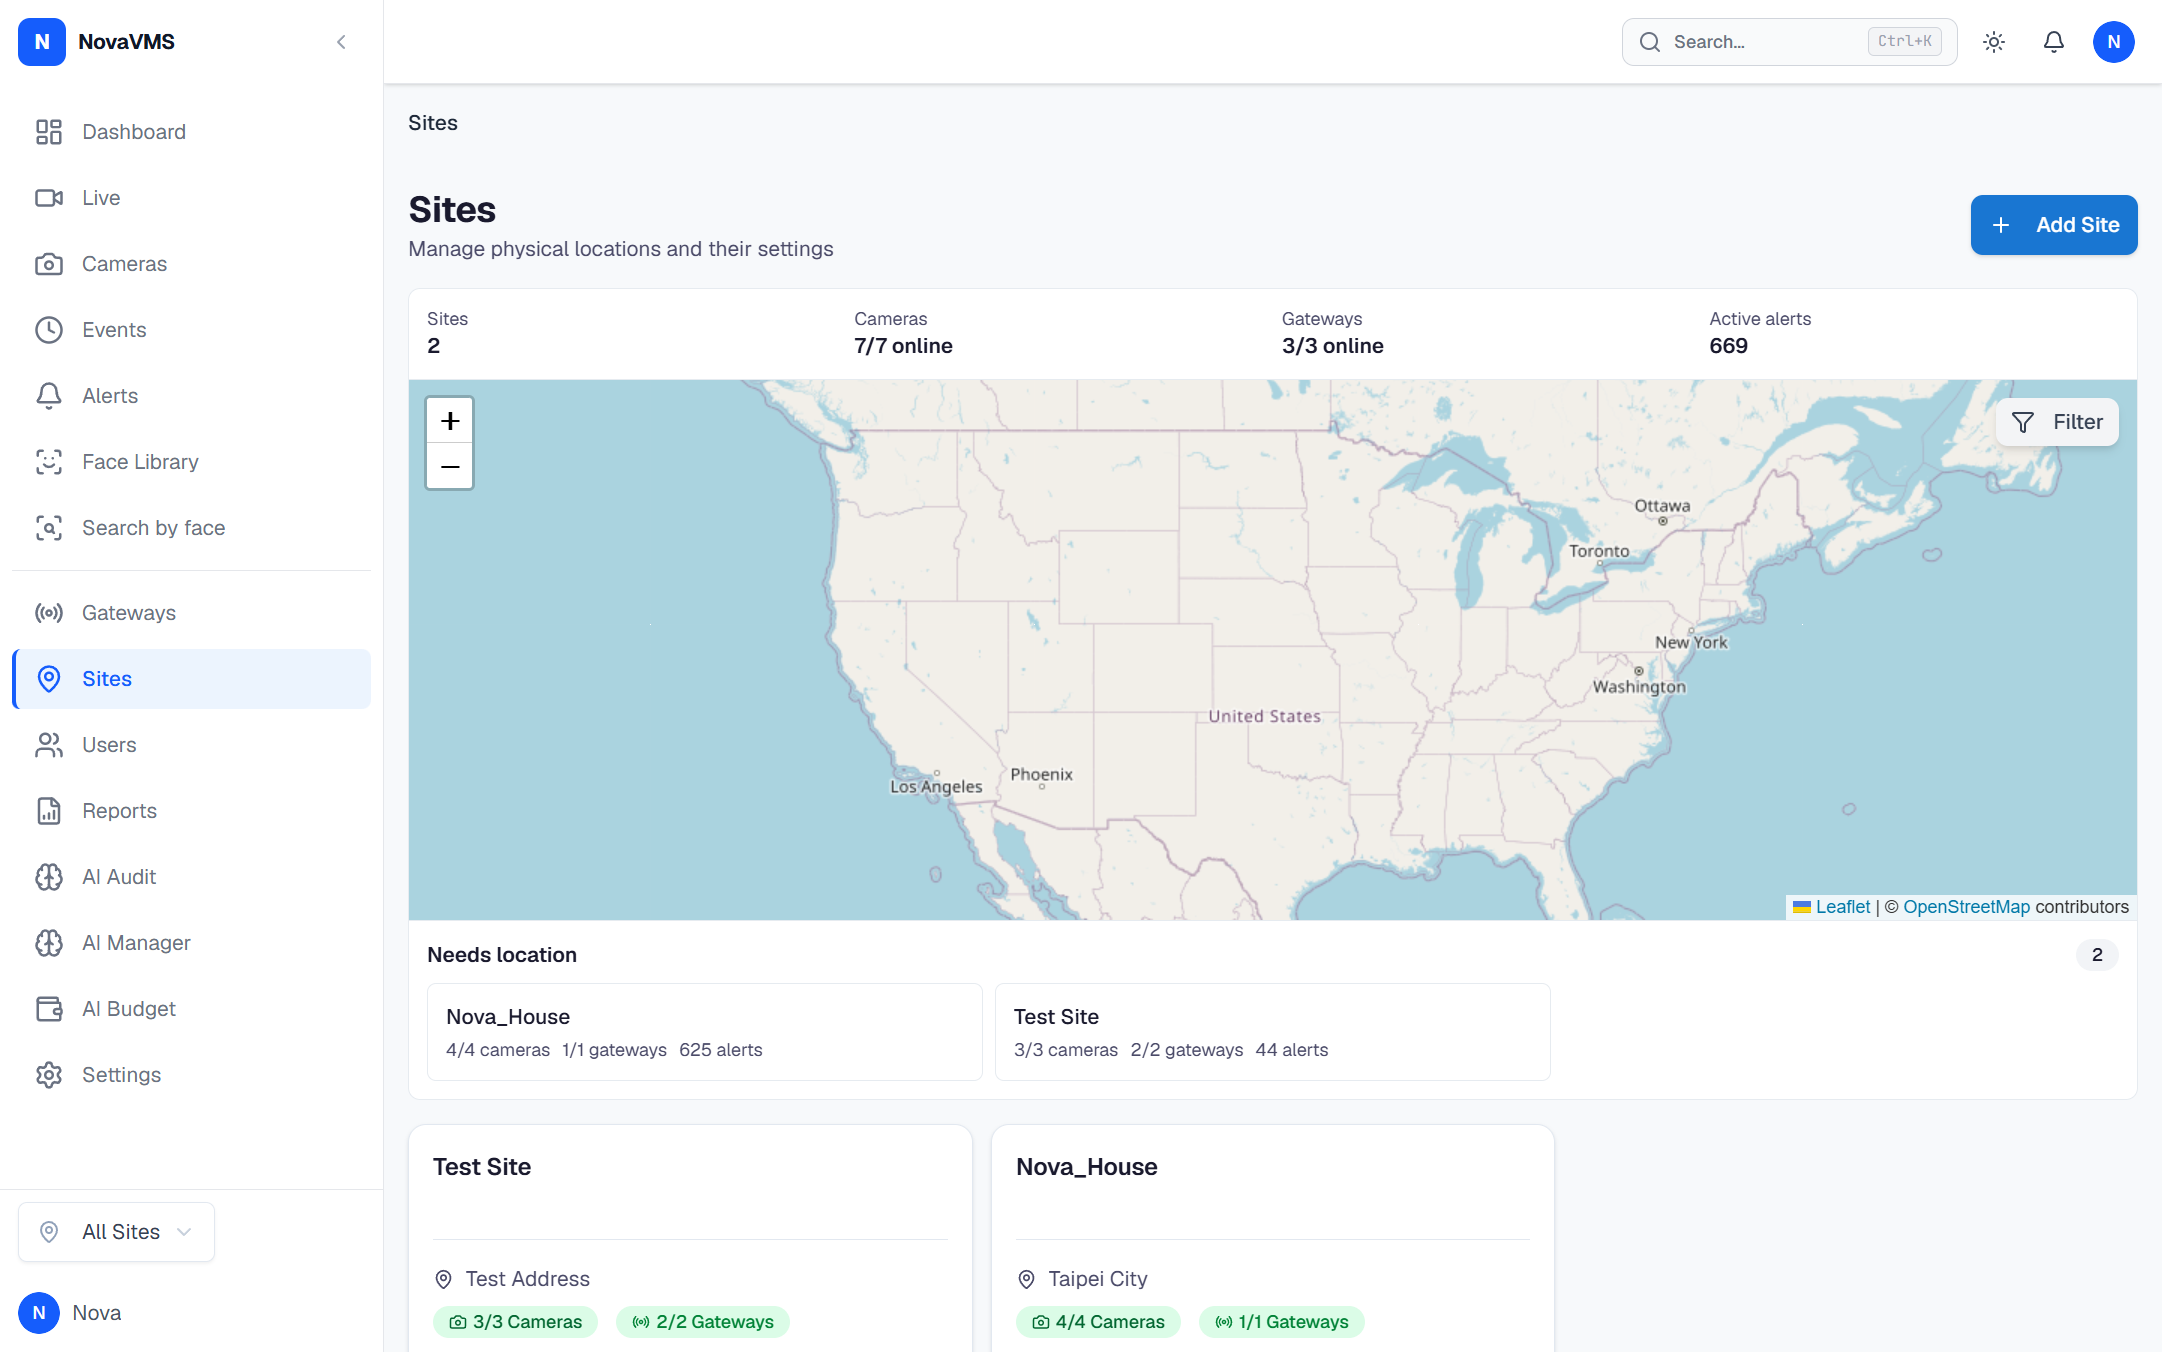The width and height of the screenshot is (2162, 1352).
Task: Click the AI Budget wallet icon
Action: click(49, 1009)
